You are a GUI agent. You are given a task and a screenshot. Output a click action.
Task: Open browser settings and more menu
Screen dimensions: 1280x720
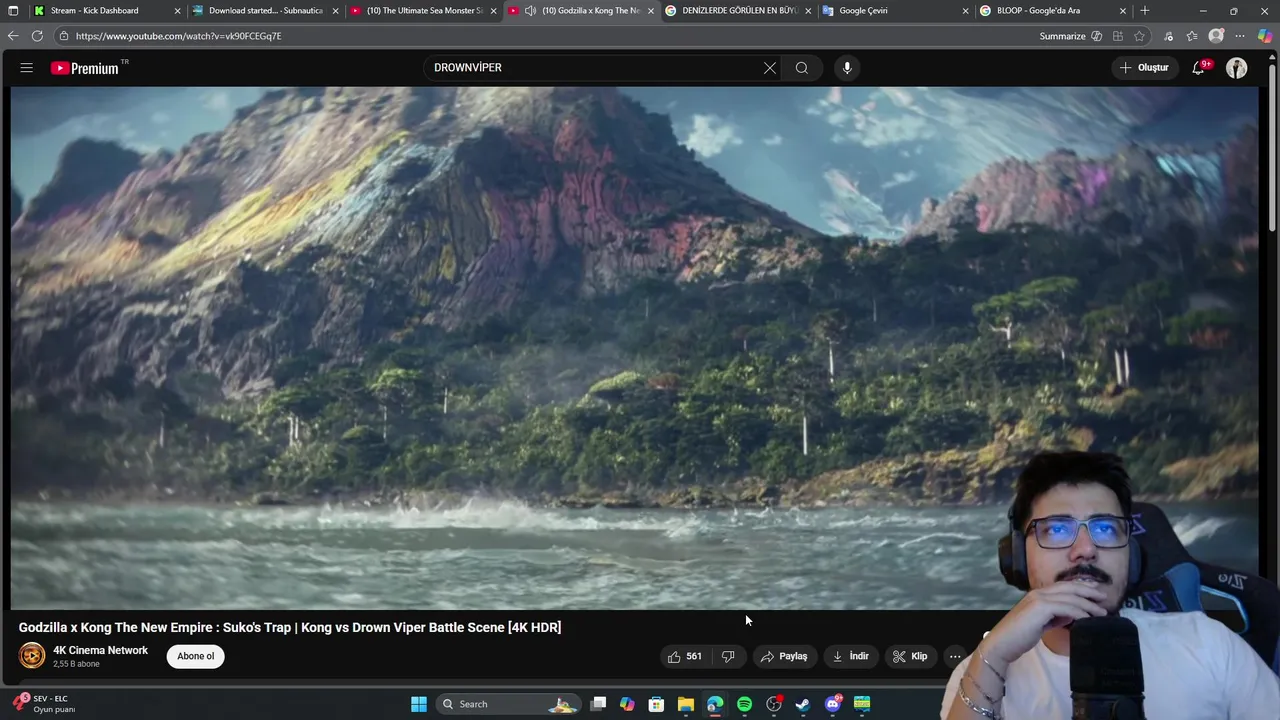1240,36
